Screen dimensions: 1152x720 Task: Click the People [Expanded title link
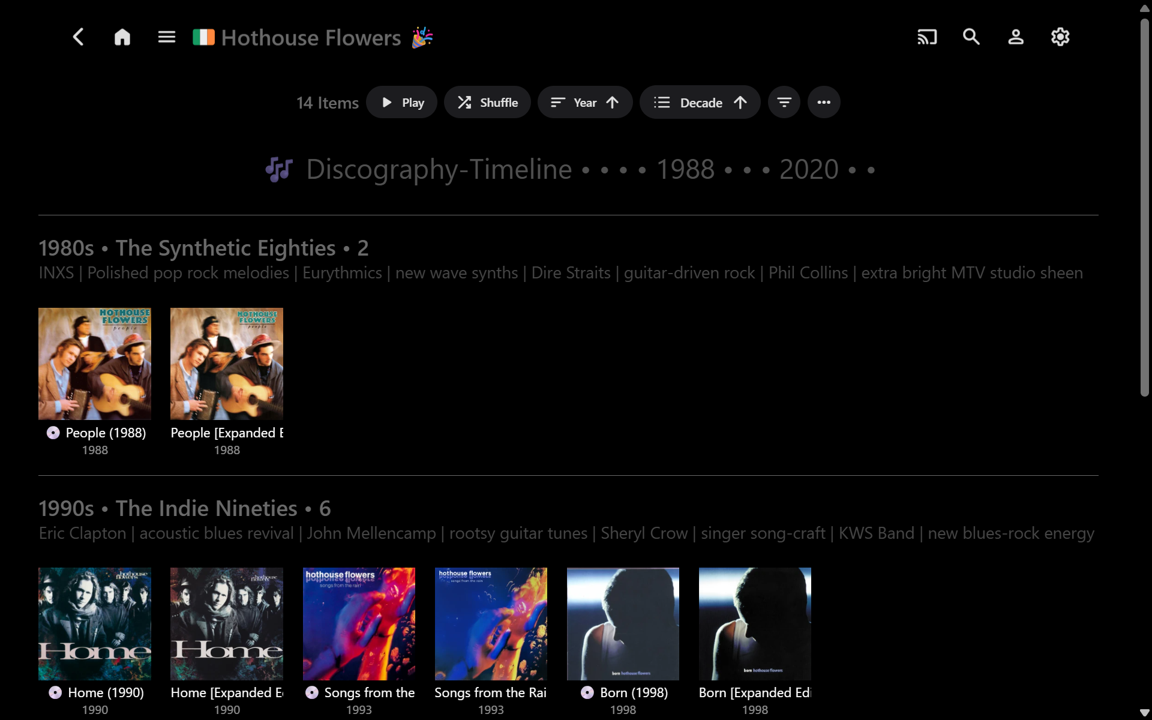pos(226,433)
